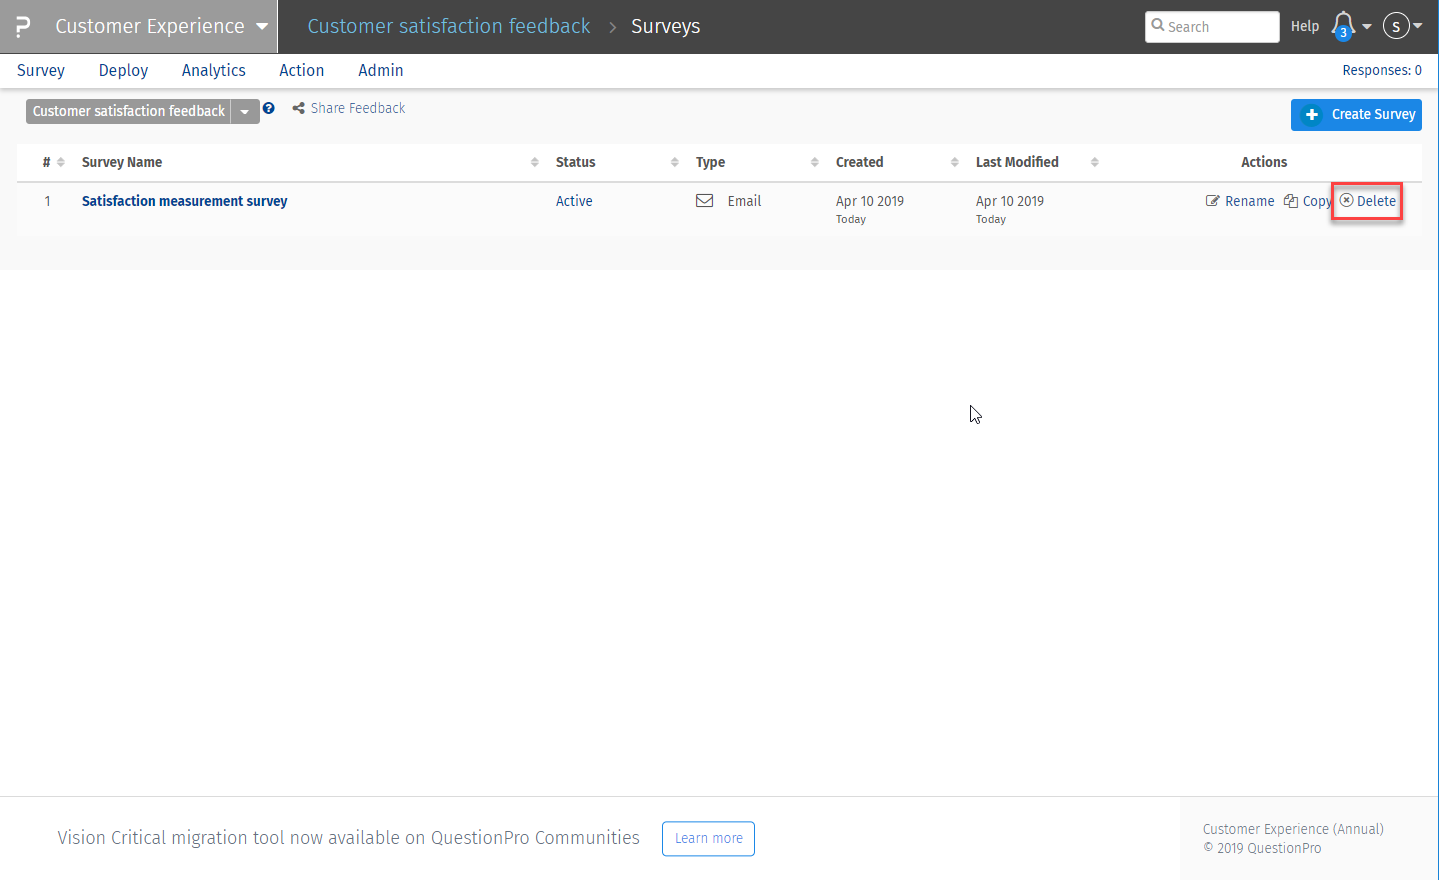Open the Analytics menu
This screenshot has width=1439, height=880.
[x=213, y=70]
